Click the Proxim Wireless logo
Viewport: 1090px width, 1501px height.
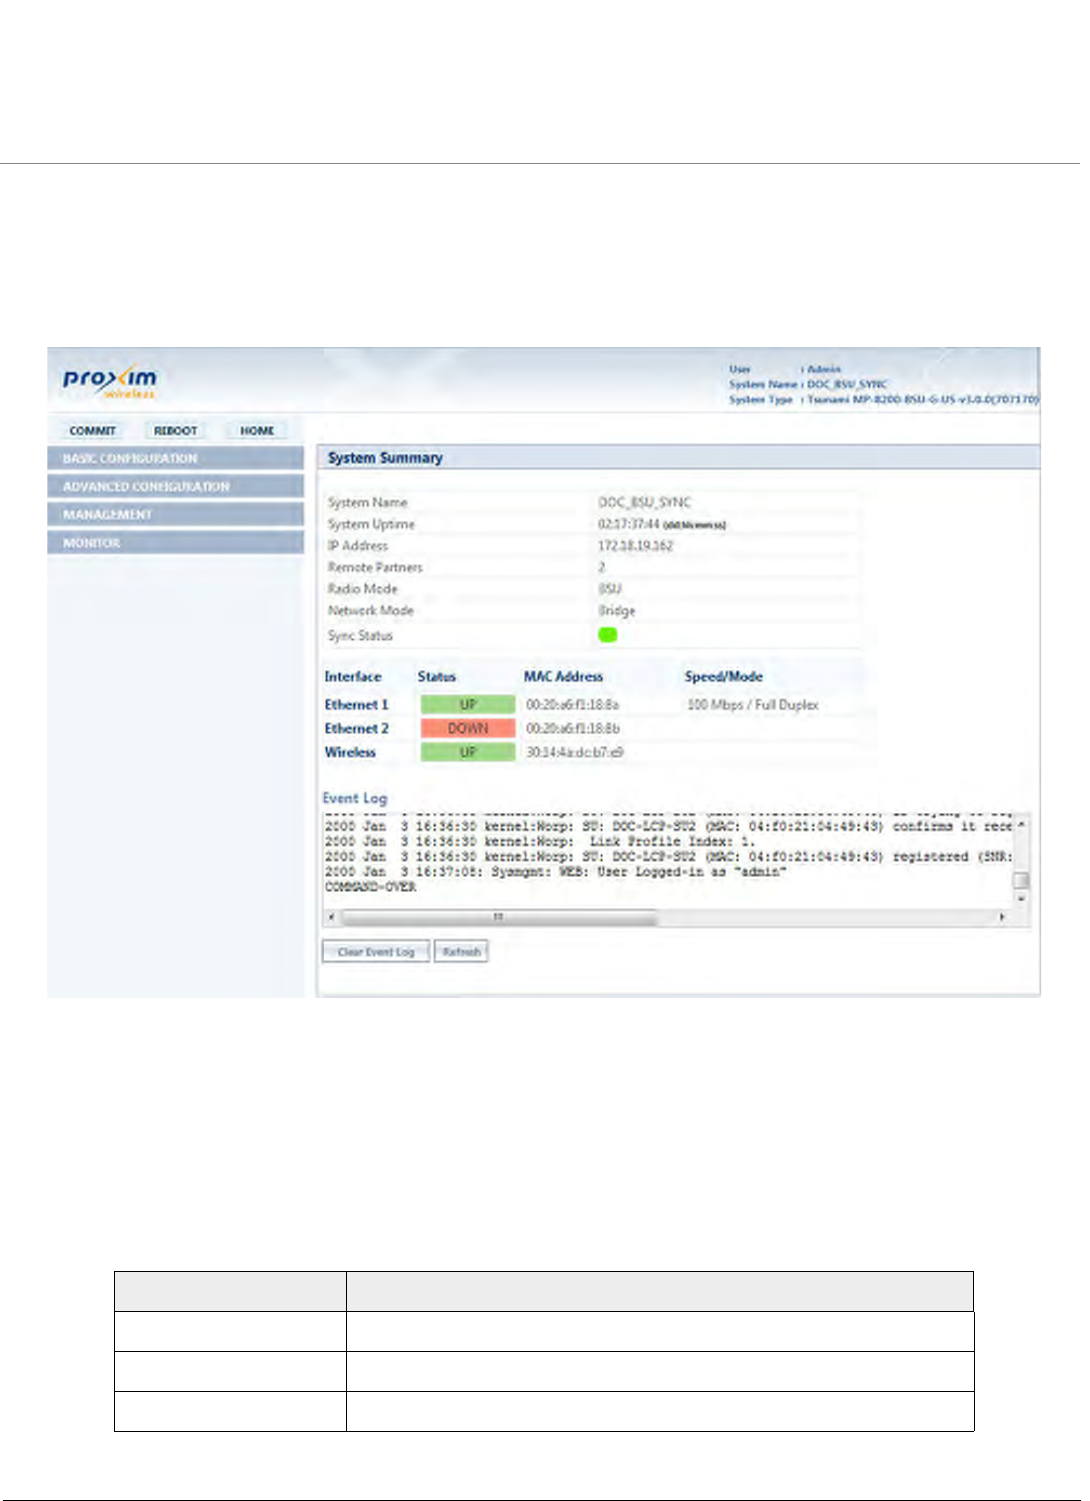pyautogui.click(x=110, y=382)
